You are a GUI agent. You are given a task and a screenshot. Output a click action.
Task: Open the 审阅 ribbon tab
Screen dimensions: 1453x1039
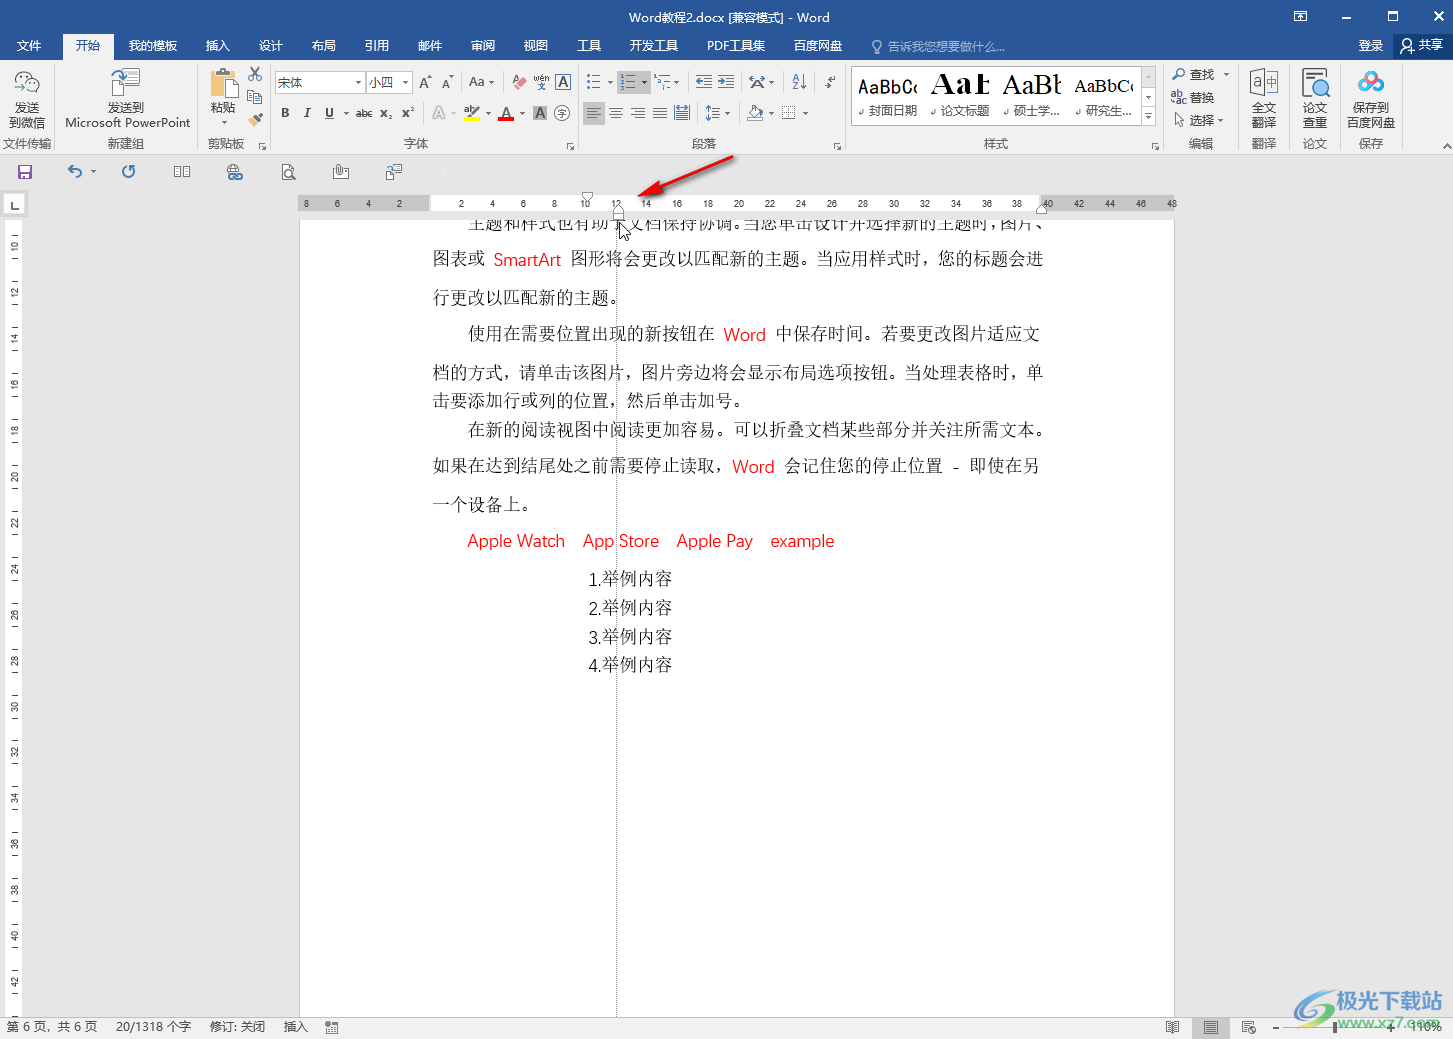[x=483, y=46]
